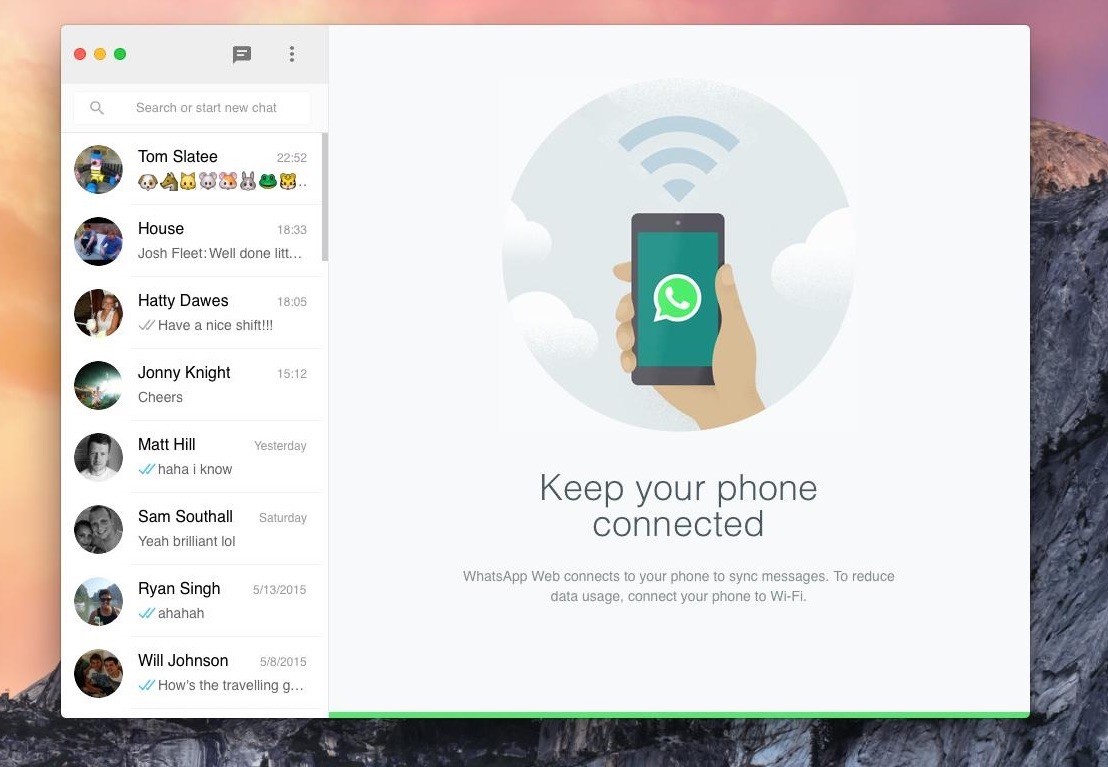1108x767 pixels.
Task: Select the Jonny Knight conversation
Action: [191, 385]
